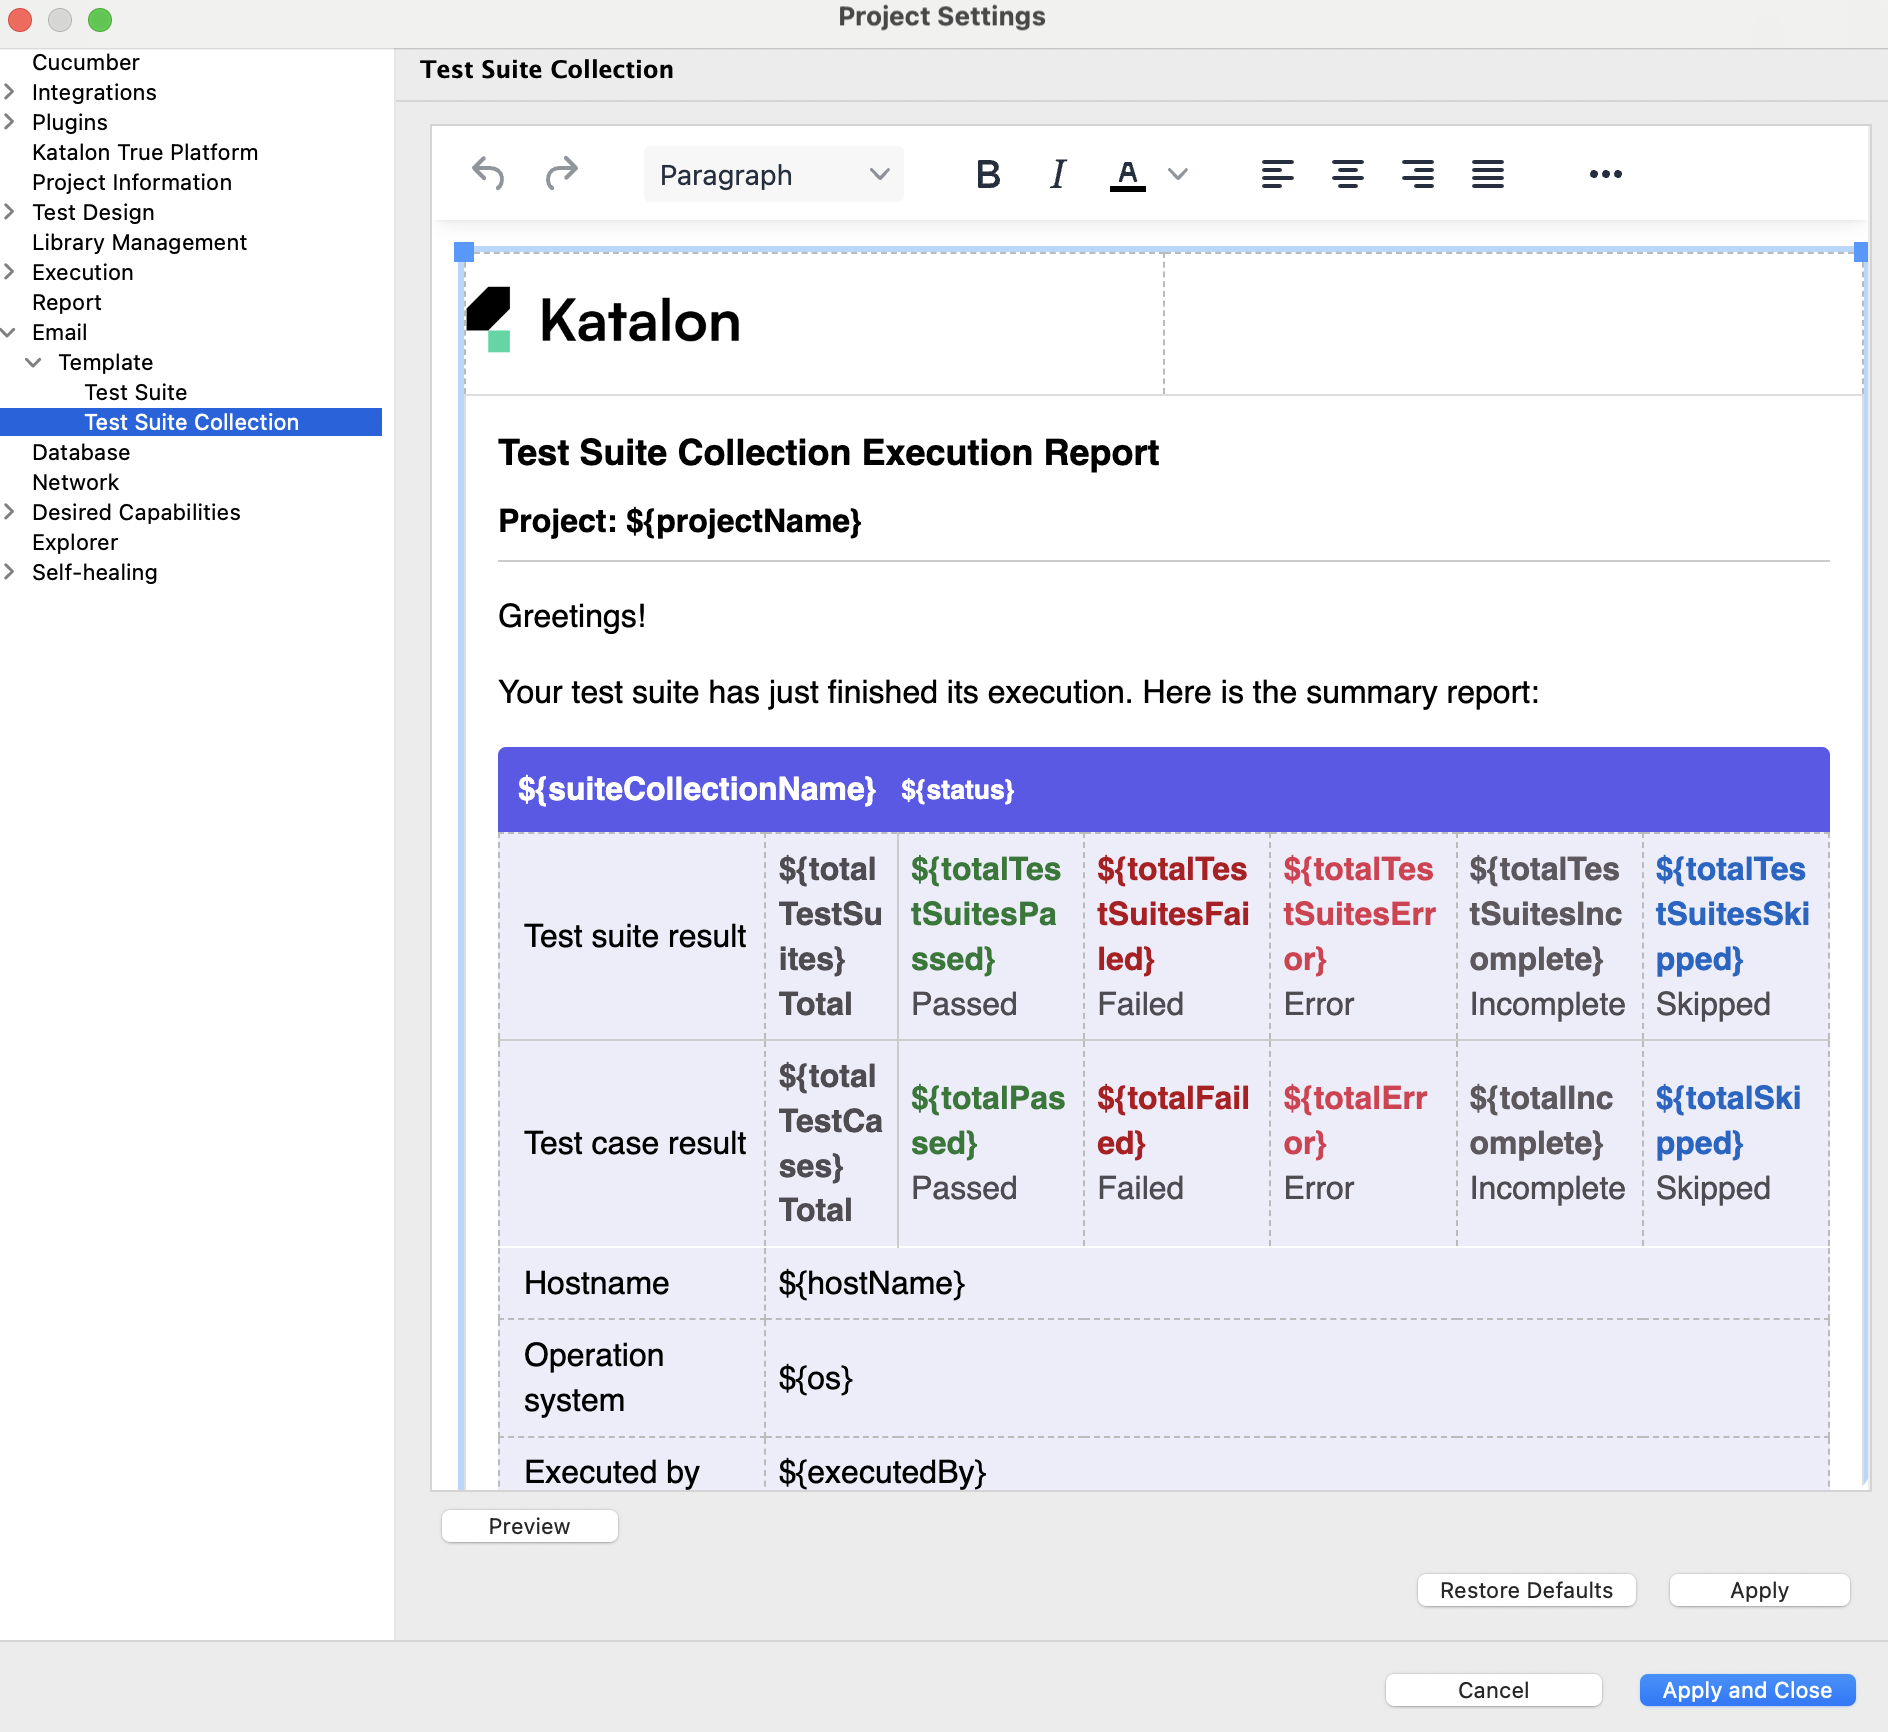Viewport: 1888px width, 1732px height.
Task: Click the redo arrow icon
Action: point(562,174)
